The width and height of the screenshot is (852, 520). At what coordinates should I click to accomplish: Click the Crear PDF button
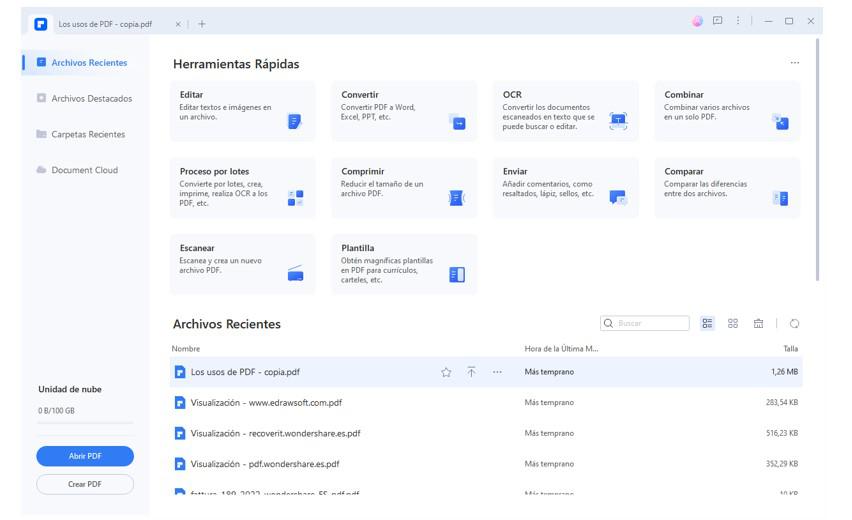pos(85,484)
